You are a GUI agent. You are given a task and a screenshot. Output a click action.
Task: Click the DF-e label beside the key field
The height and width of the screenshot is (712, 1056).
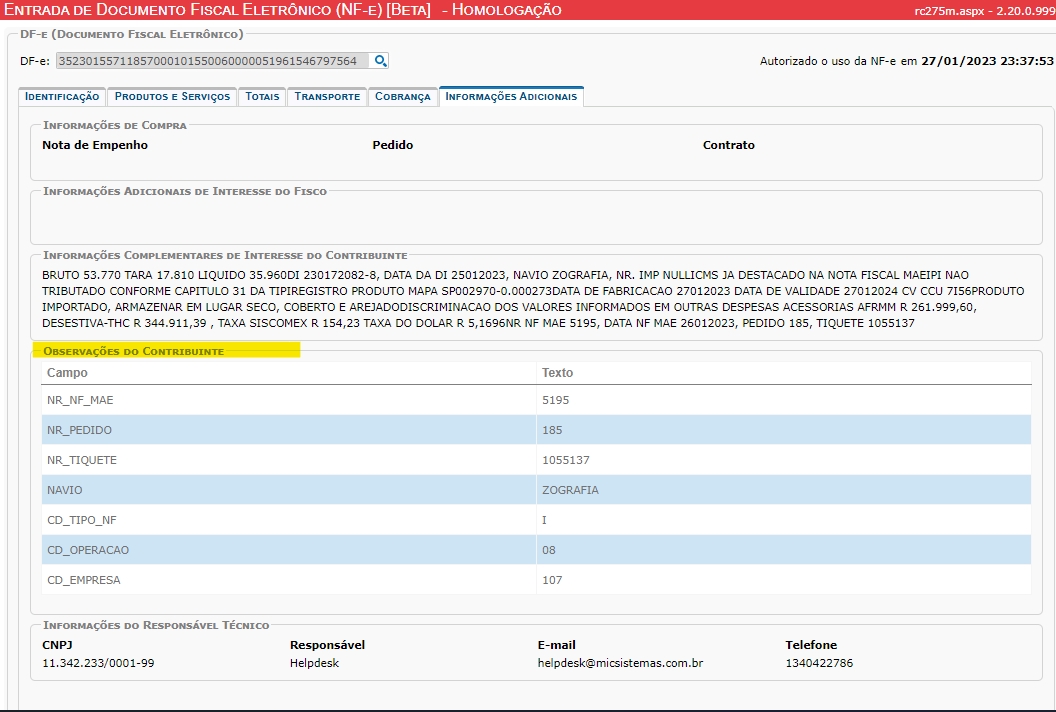[35, 61]
